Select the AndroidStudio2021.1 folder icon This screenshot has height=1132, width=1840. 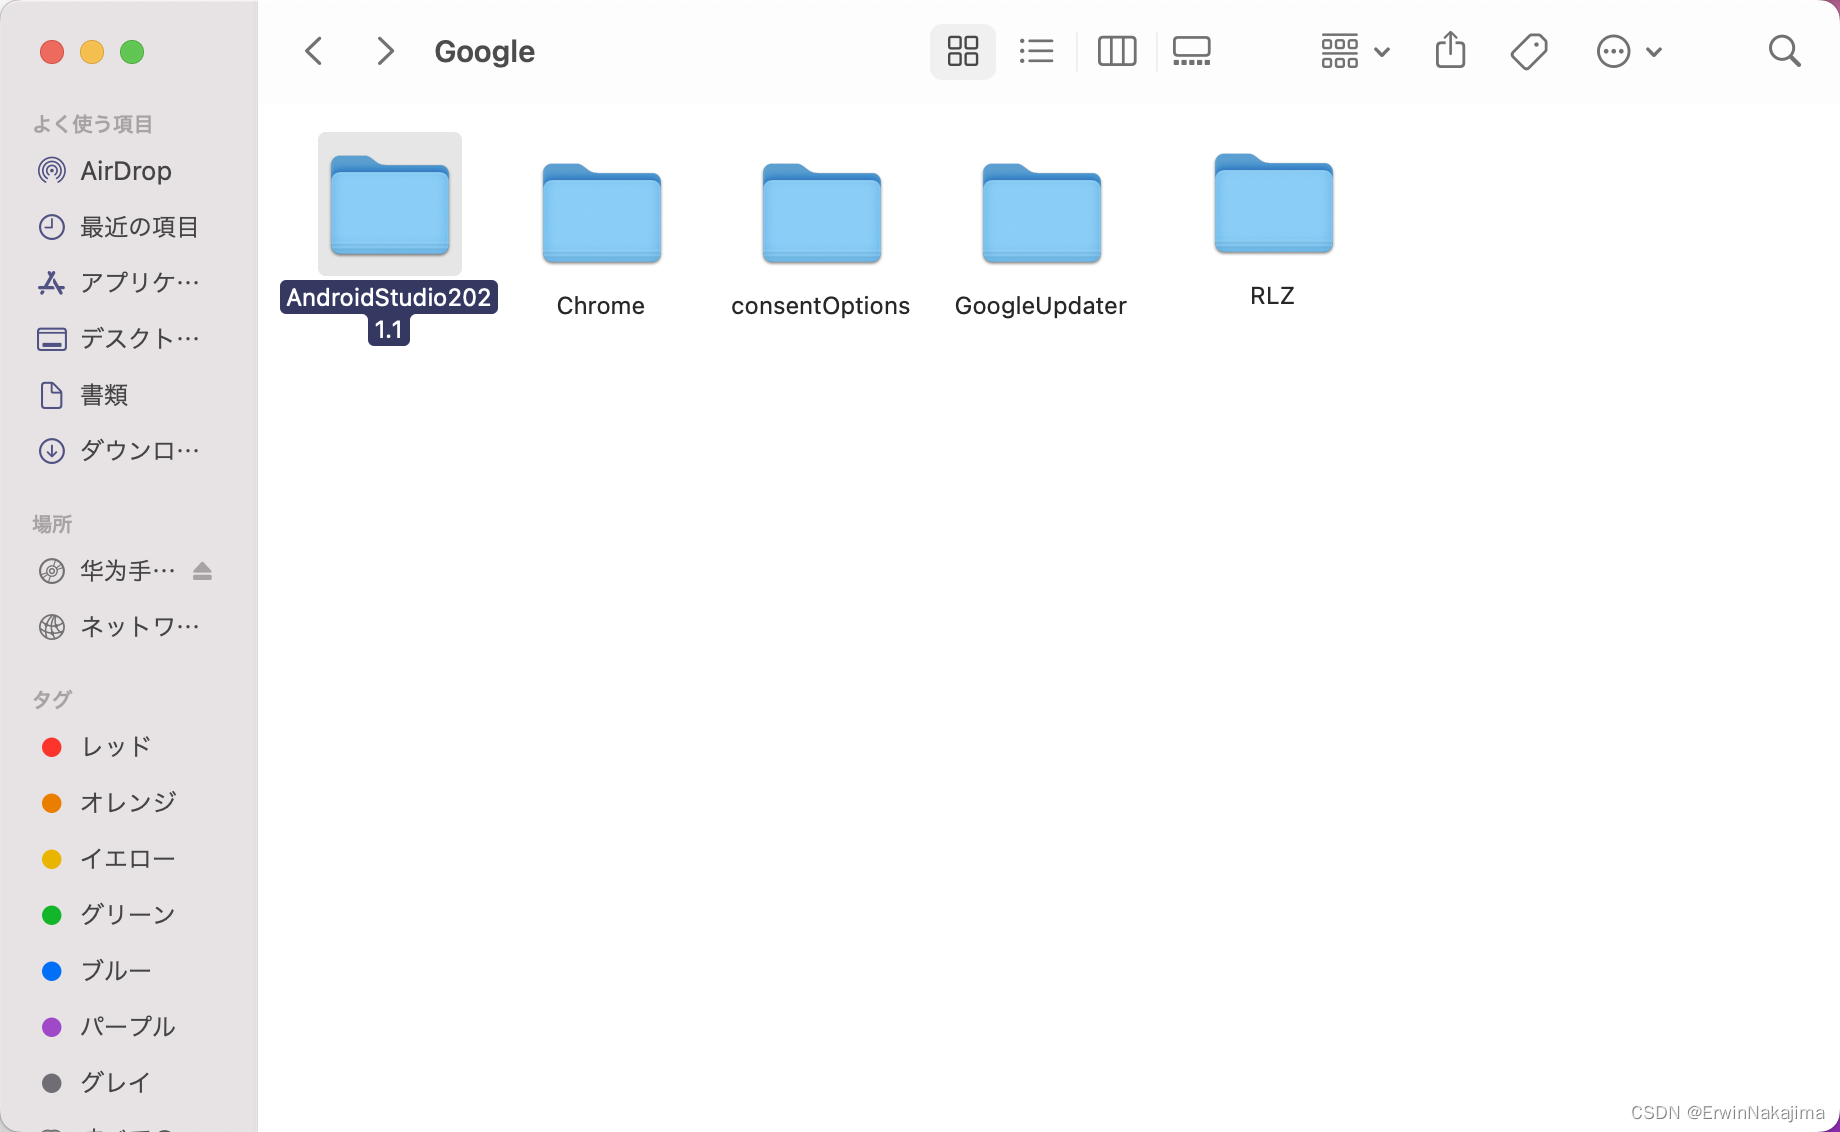point(390,204)
